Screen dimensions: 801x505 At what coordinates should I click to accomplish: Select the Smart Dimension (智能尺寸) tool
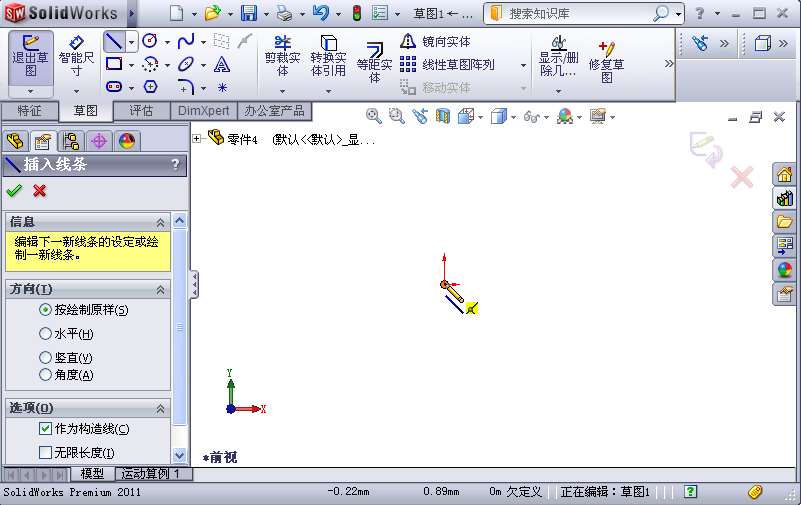[x=76, y=56]
